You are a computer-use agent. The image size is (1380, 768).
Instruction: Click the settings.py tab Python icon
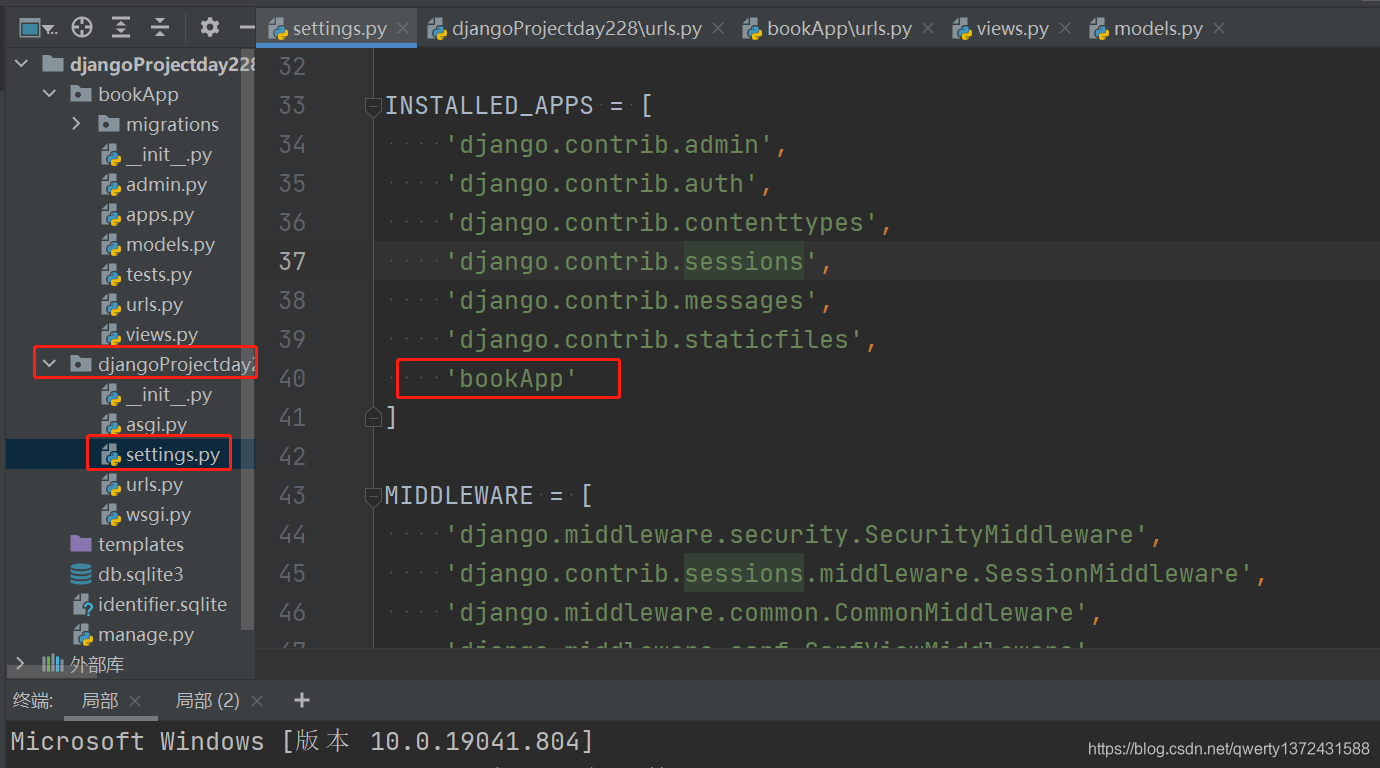tap(278, 28)
